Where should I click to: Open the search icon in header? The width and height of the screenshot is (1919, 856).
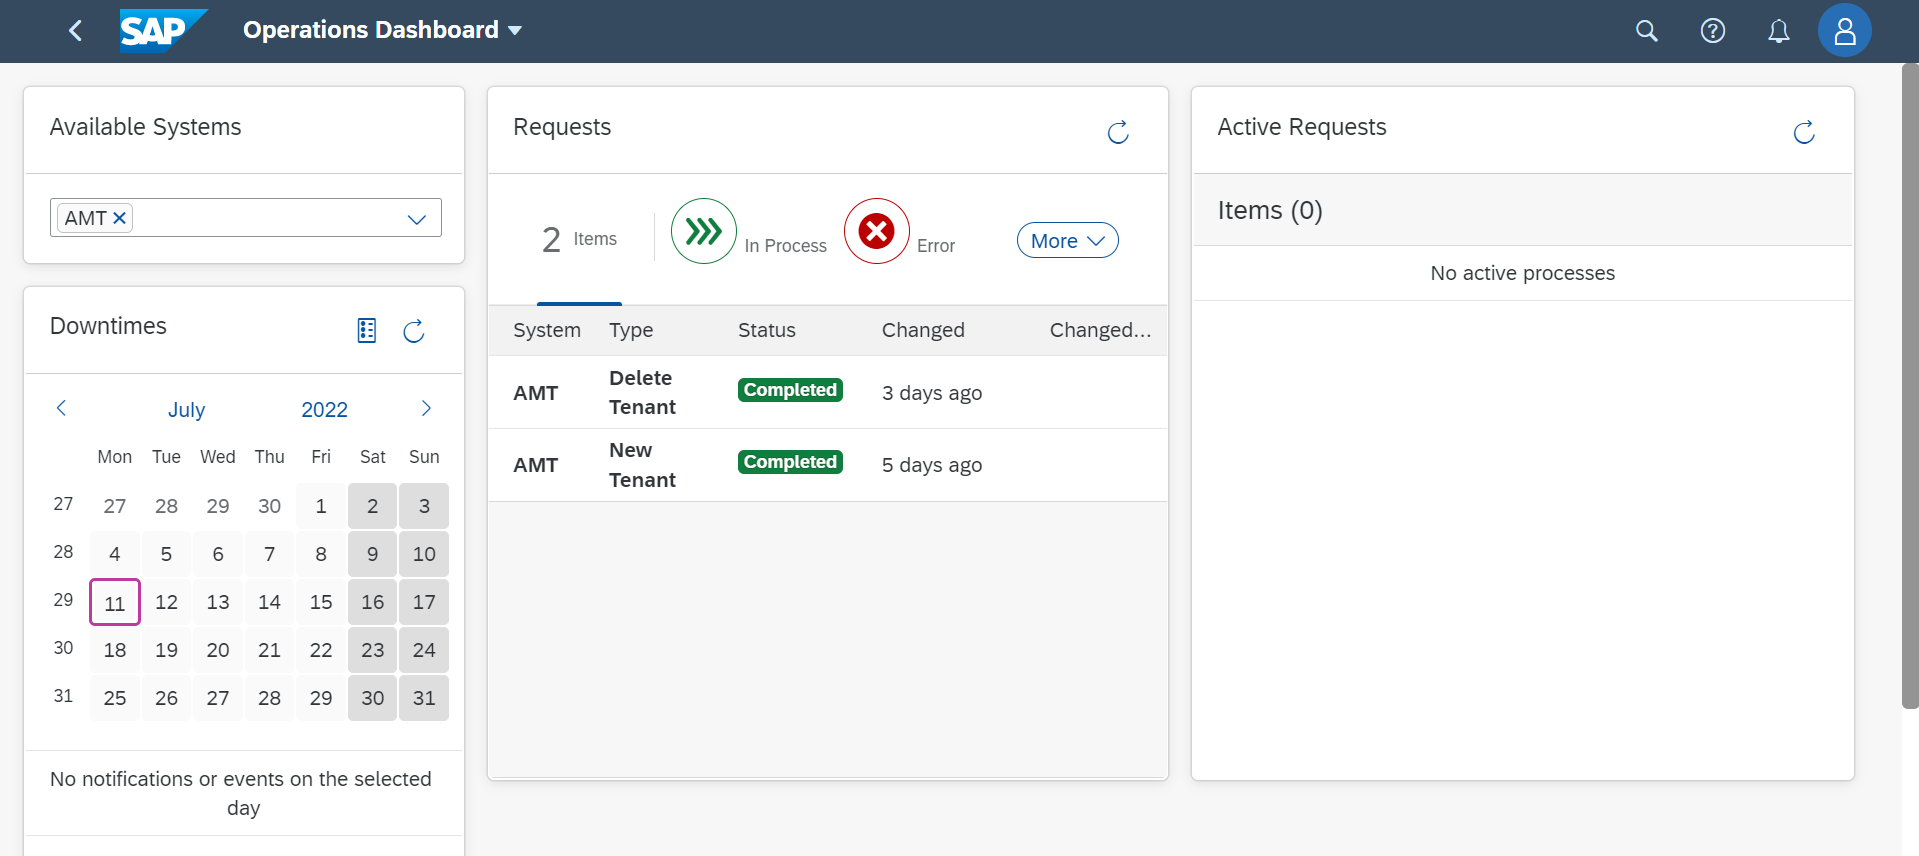[1646, 31]
